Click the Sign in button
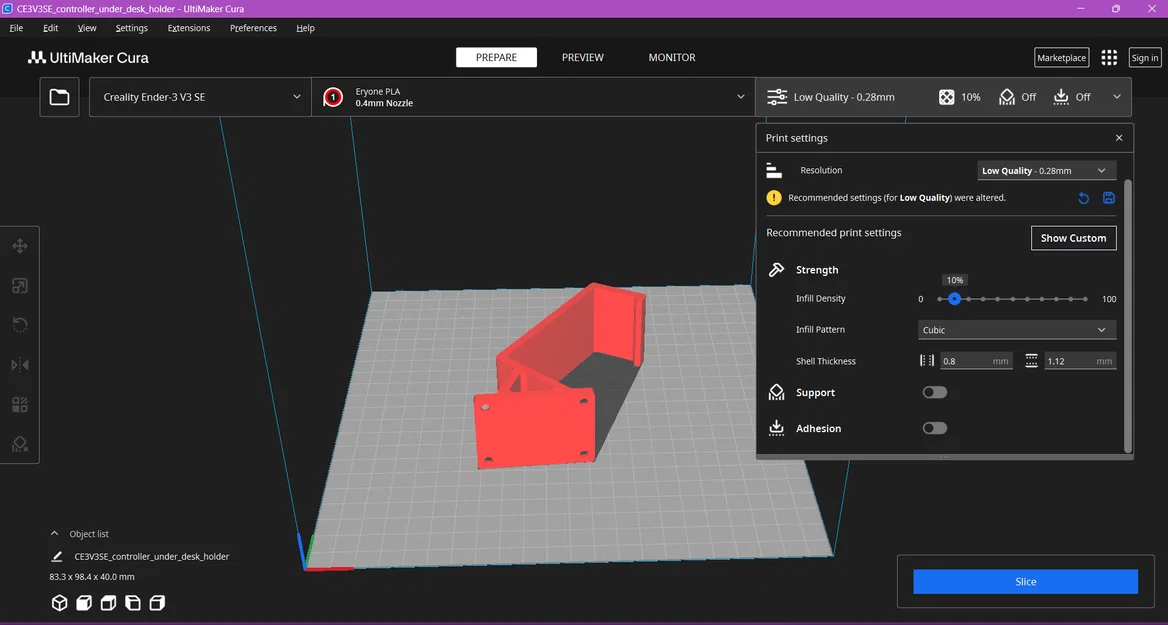1168x625 pixels. click(x=1145, y=57)
